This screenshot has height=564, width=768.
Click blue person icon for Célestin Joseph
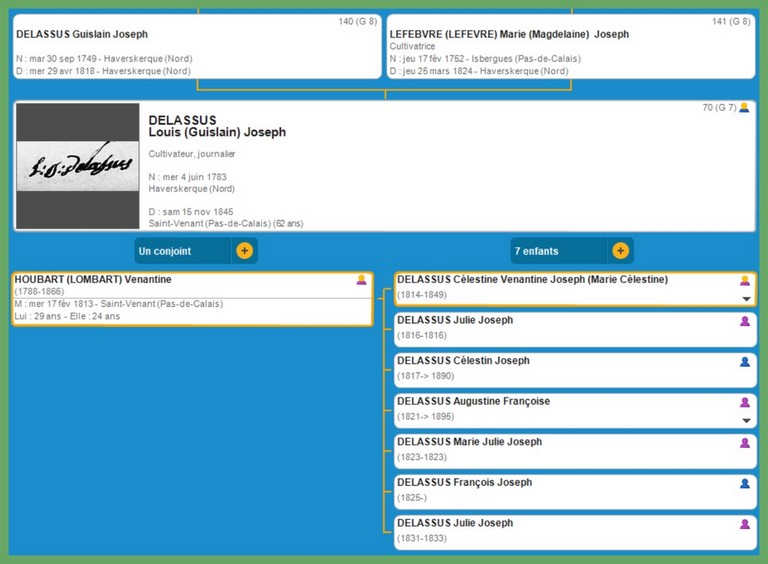pos(744,362)
